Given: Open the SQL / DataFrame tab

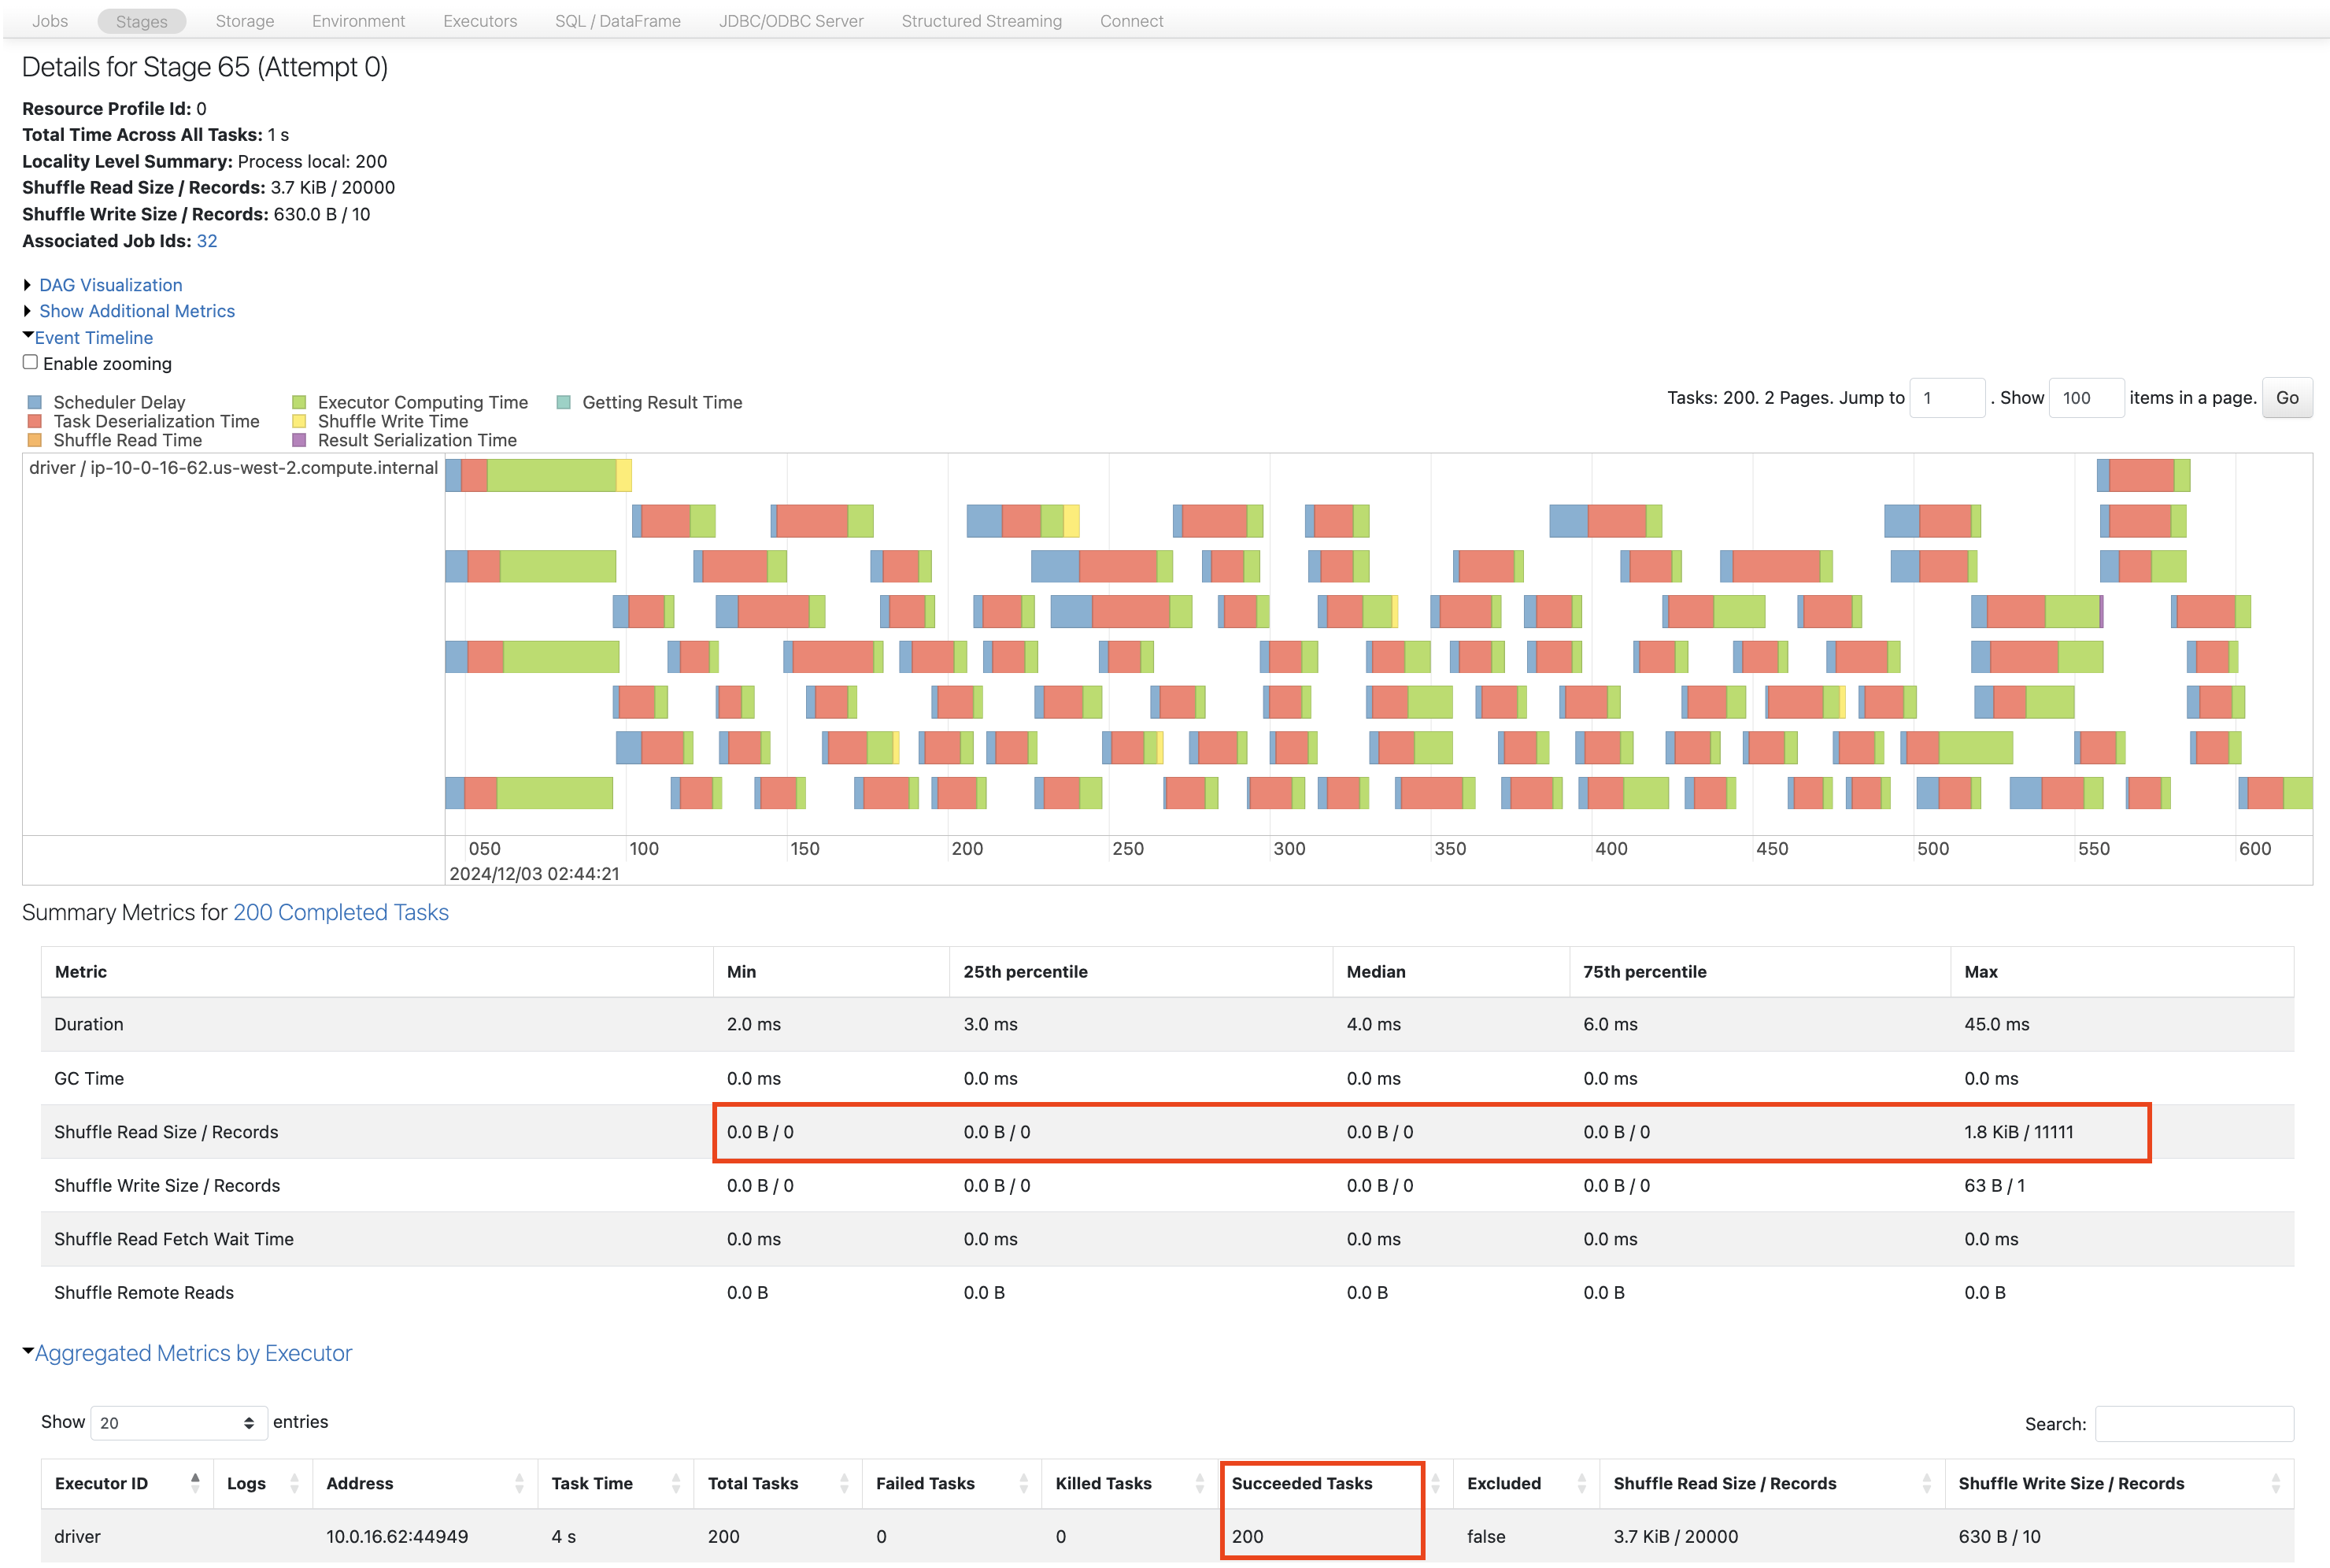Looking at the screenshot, I should [x=617, y=21].
